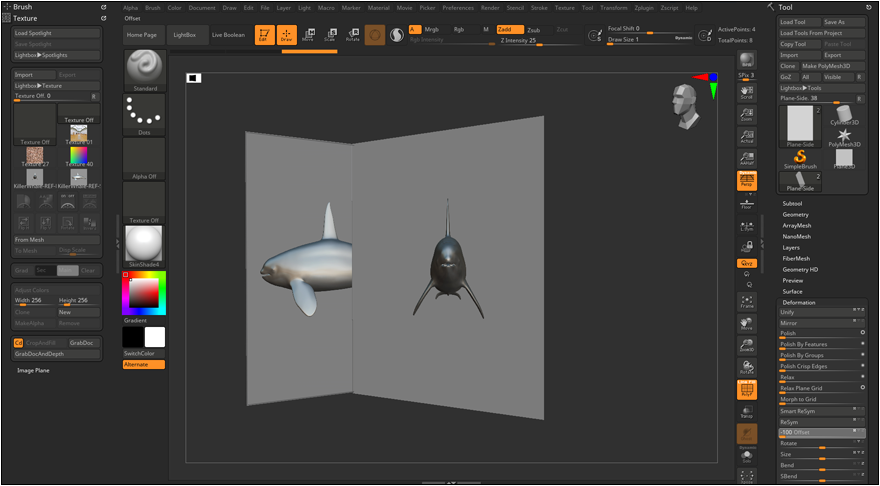Choose the Scale transform tool

point(330,35)
